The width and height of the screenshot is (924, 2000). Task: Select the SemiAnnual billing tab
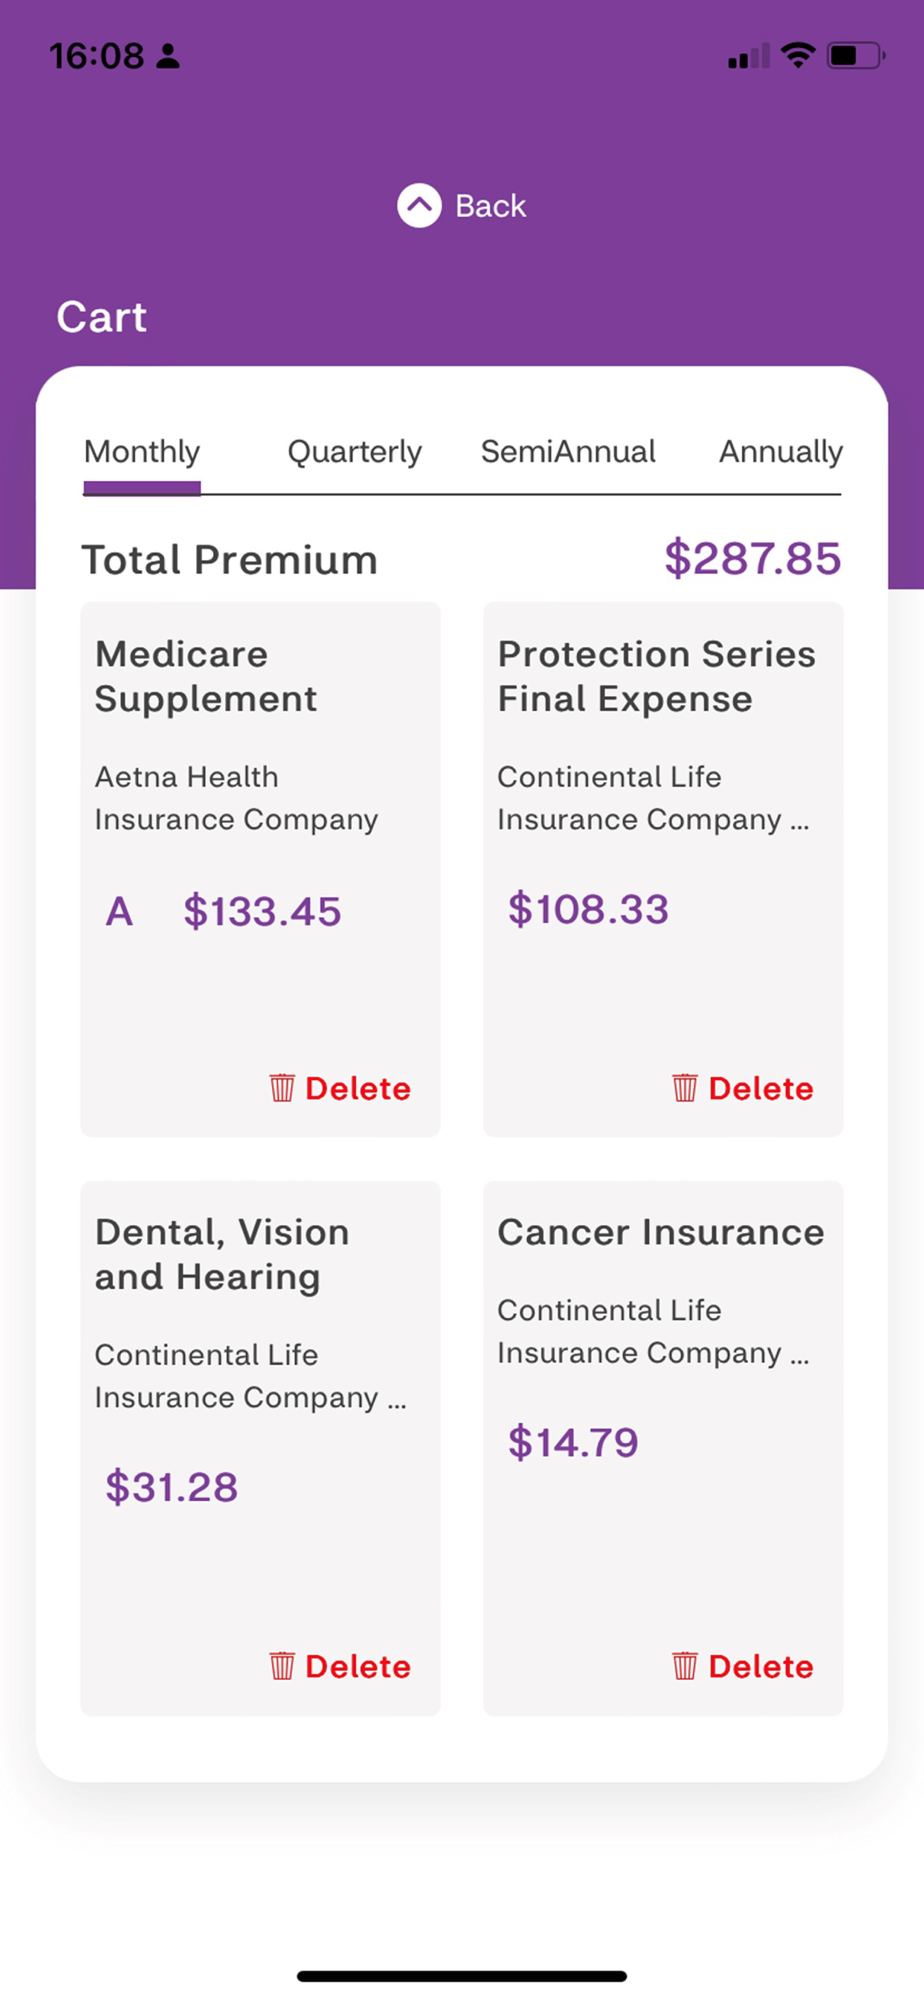[x=568, y=452]
